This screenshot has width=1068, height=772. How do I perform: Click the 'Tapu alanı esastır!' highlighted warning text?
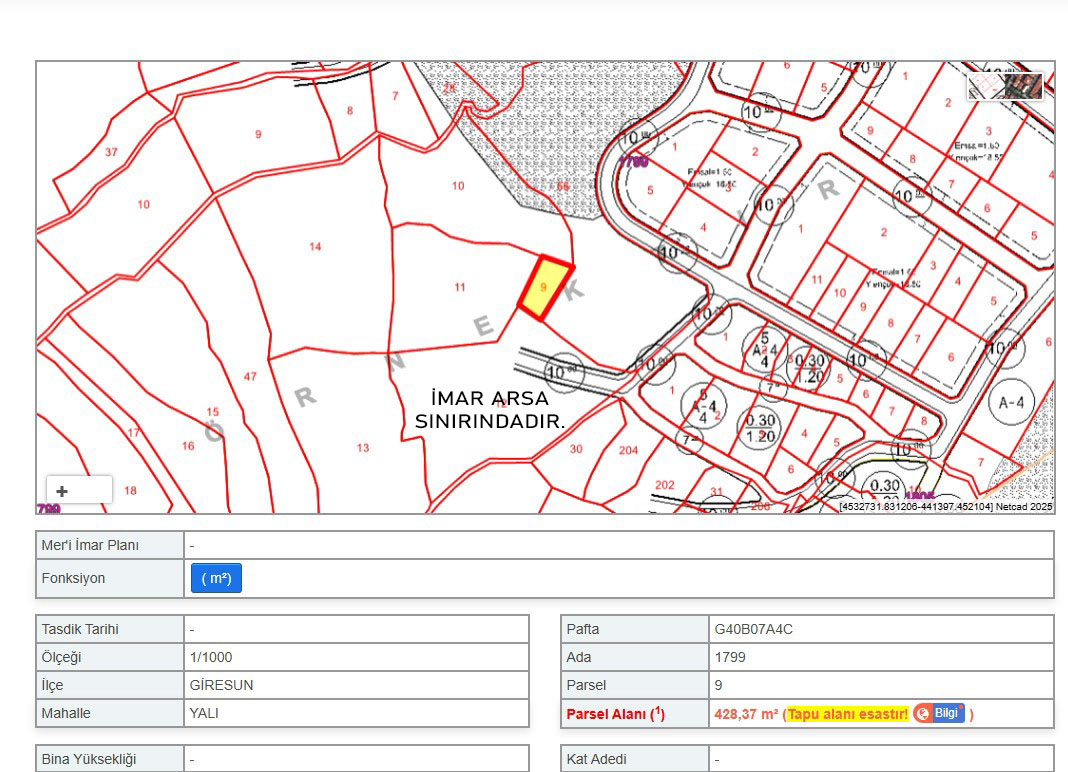click(848, 713)
